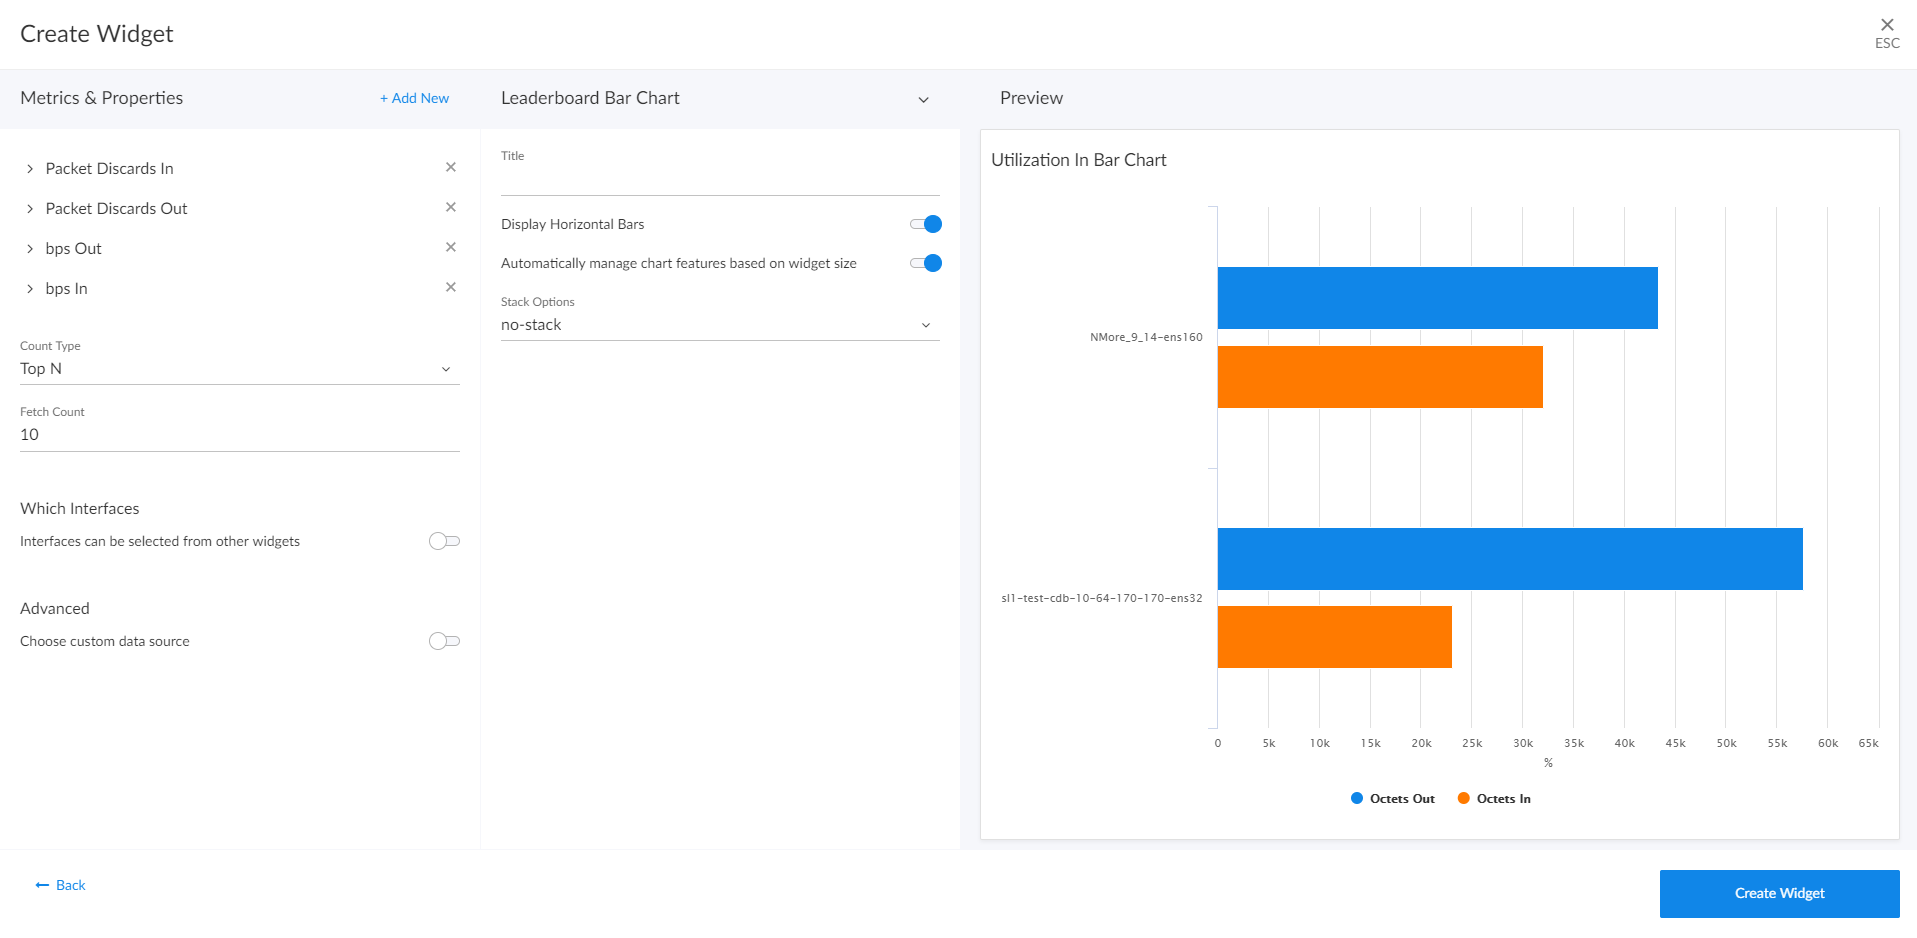This screenshot has height=938, width=1917.
Task: Delete the bps Out metric
Action: tap(450, 247)
